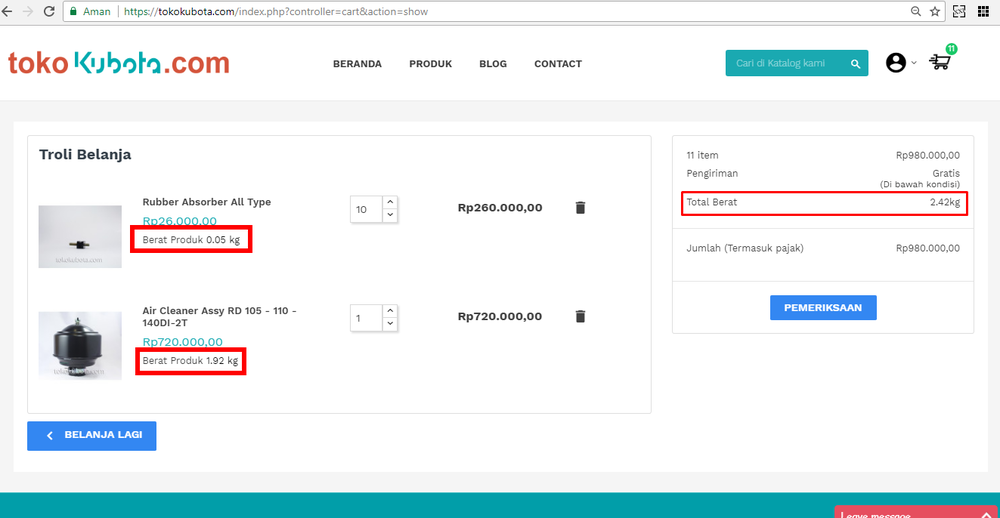
Task: Focus the Cari di Katalog kami search field
Action: pyautogui.click(x=788, y=63)
